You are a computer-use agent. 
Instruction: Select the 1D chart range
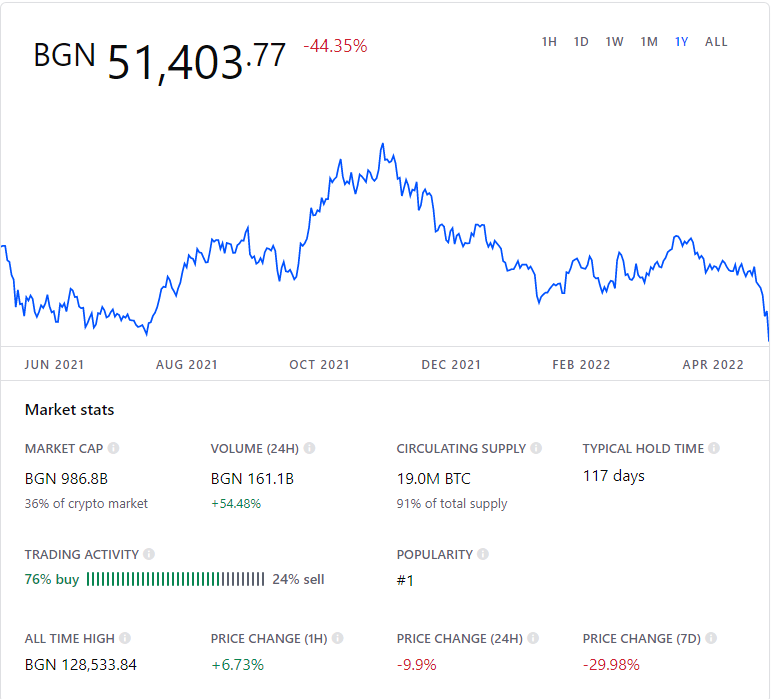coord(581,42)
